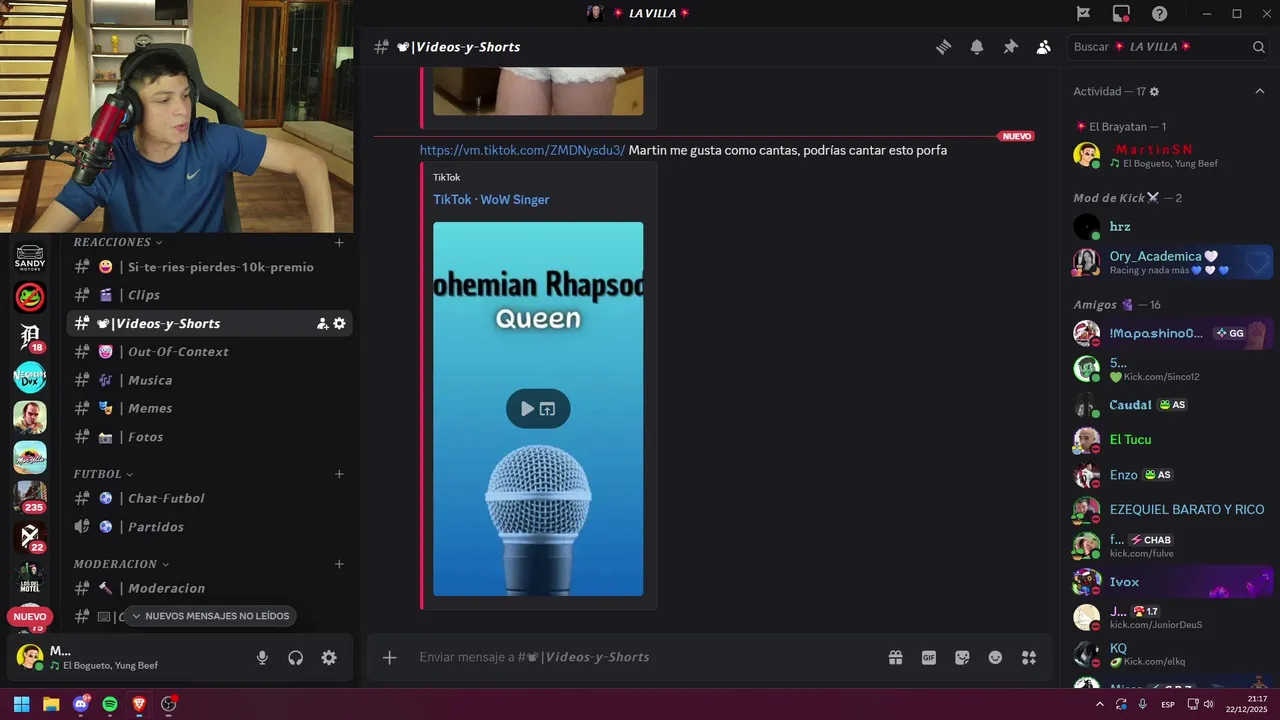
Task: Open Activity settings gear next to Actividad
Action: (x=1154, y=91)
